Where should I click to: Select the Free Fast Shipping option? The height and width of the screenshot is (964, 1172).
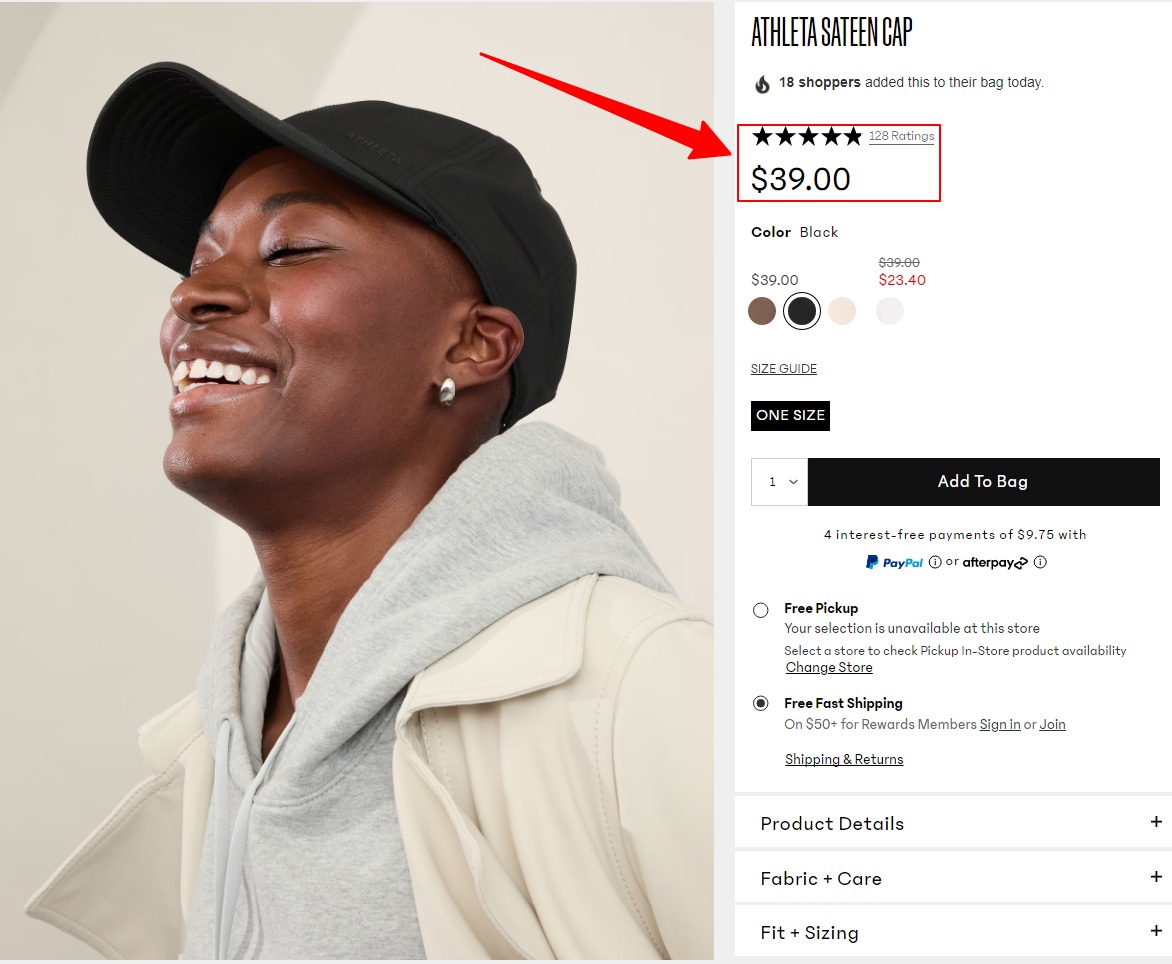click(761, 703)
